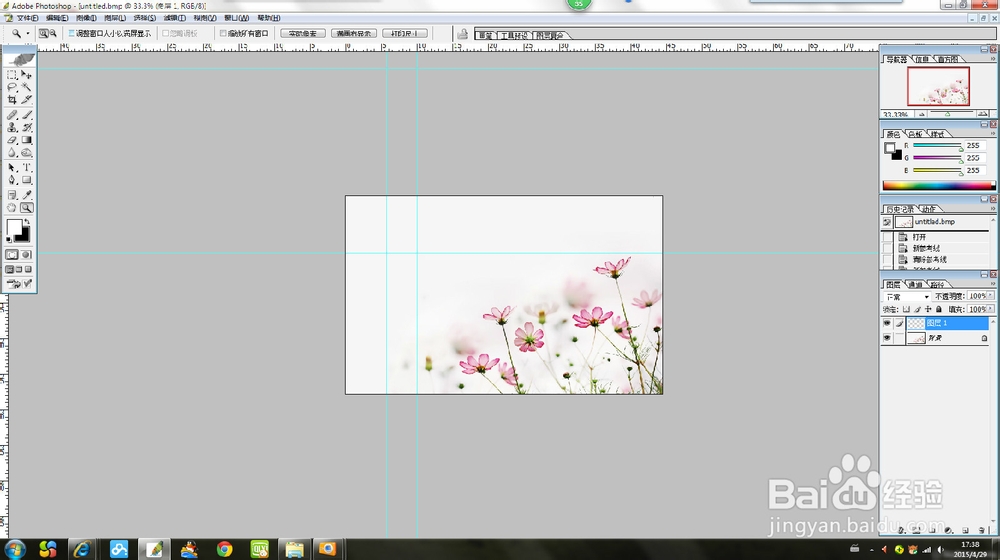This screenshot has width=1000, height=560.
Task: Select the Eyedropper tool
Action: 27,195
